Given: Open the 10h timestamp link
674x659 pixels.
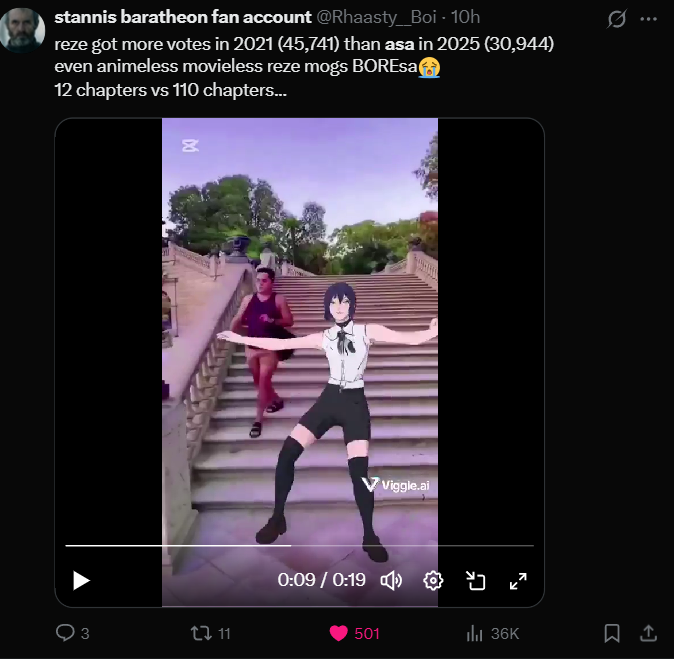Looking at the screenshot, I should pyautogui.click(x=465, y=17).
